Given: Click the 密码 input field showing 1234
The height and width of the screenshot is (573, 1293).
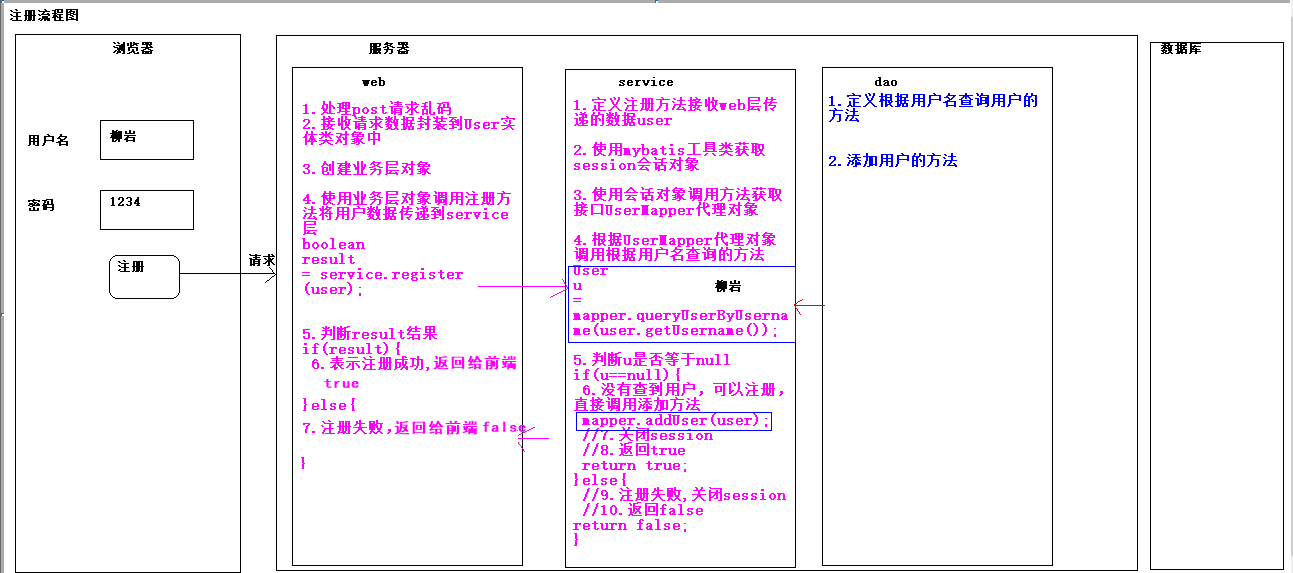Looking at the screenshot, I should tap(146, 209).
